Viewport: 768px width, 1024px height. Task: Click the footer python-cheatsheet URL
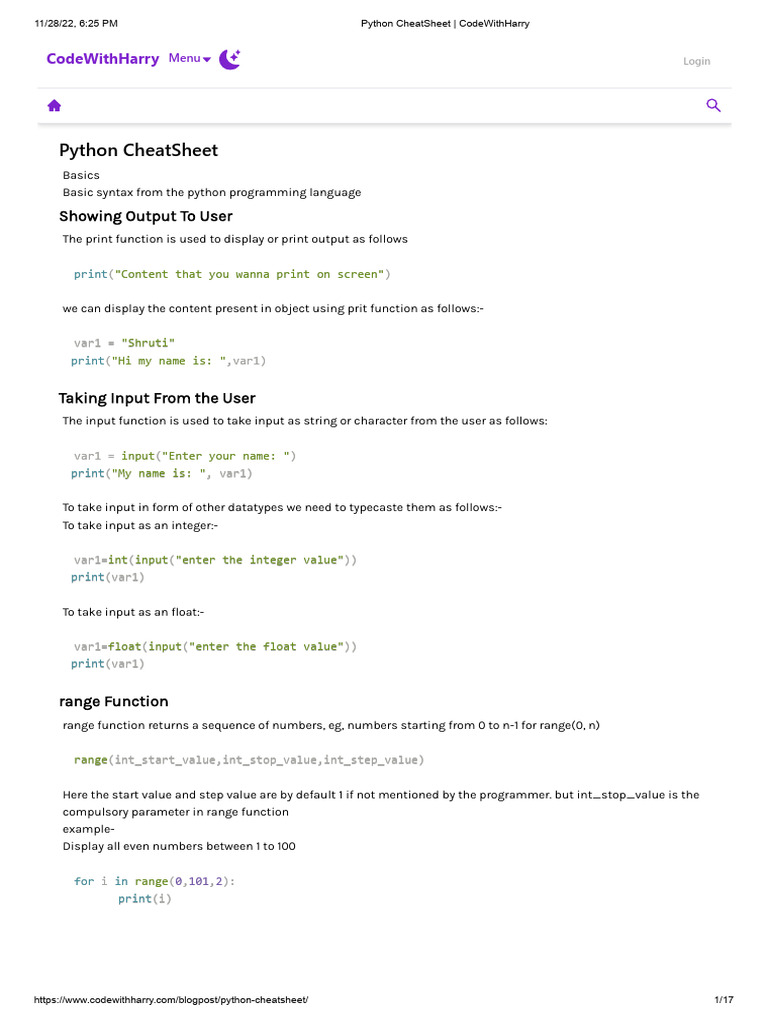pos(171,999)
